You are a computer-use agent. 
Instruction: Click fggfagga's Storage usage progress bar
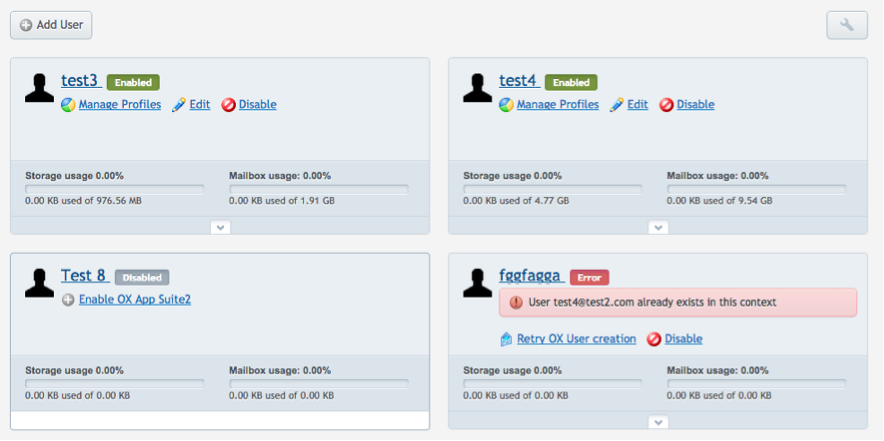click(x=552, y=384)
